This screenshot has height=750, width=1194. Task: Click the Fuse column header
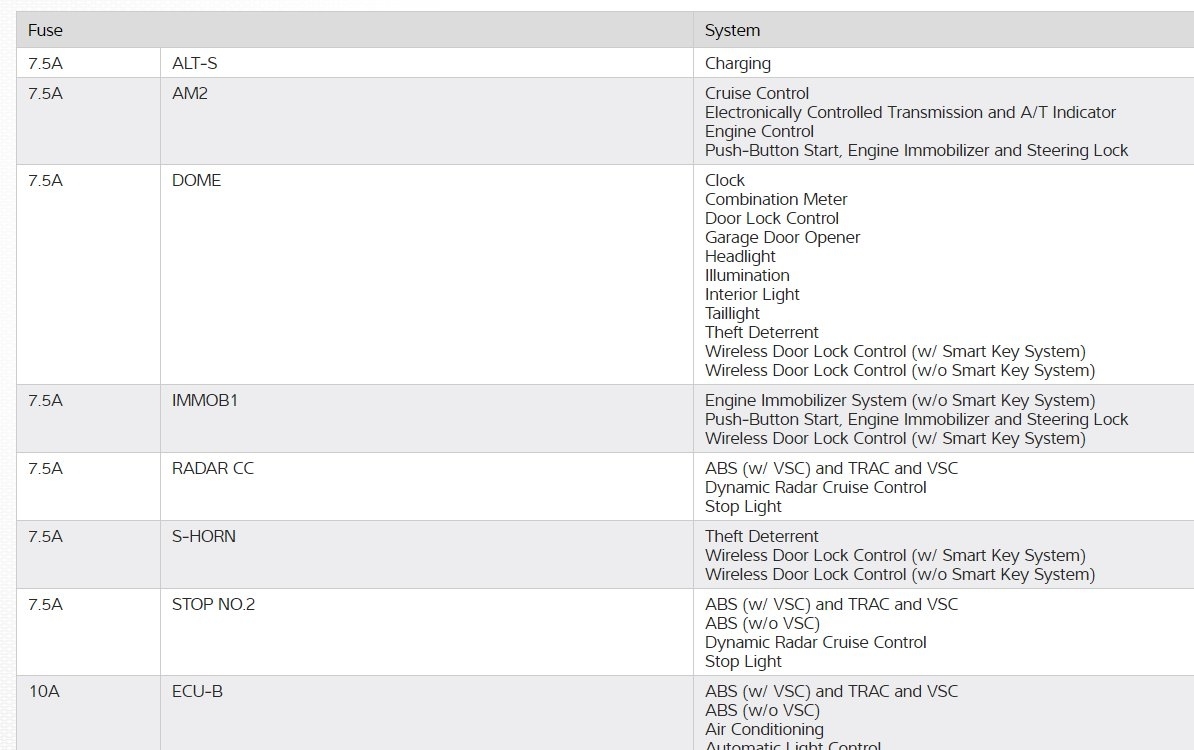click(x=46, y=30)
